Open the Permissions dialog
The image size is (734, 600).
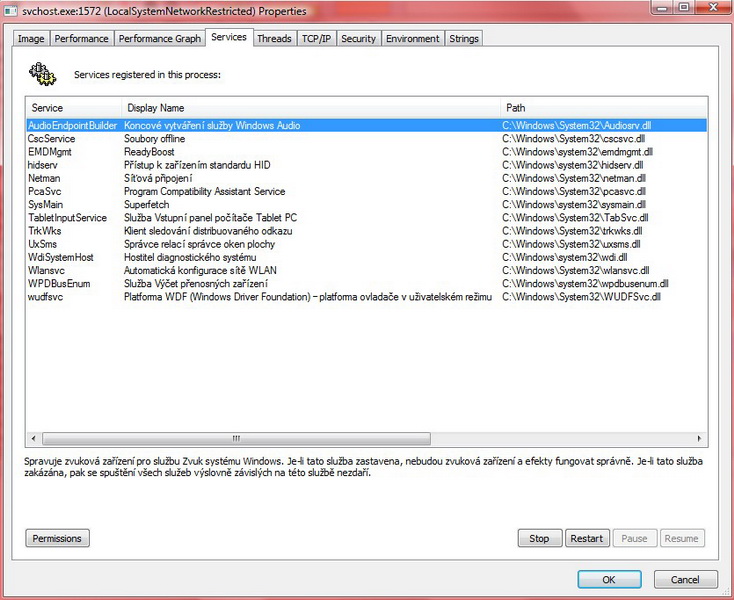[57, 538]
